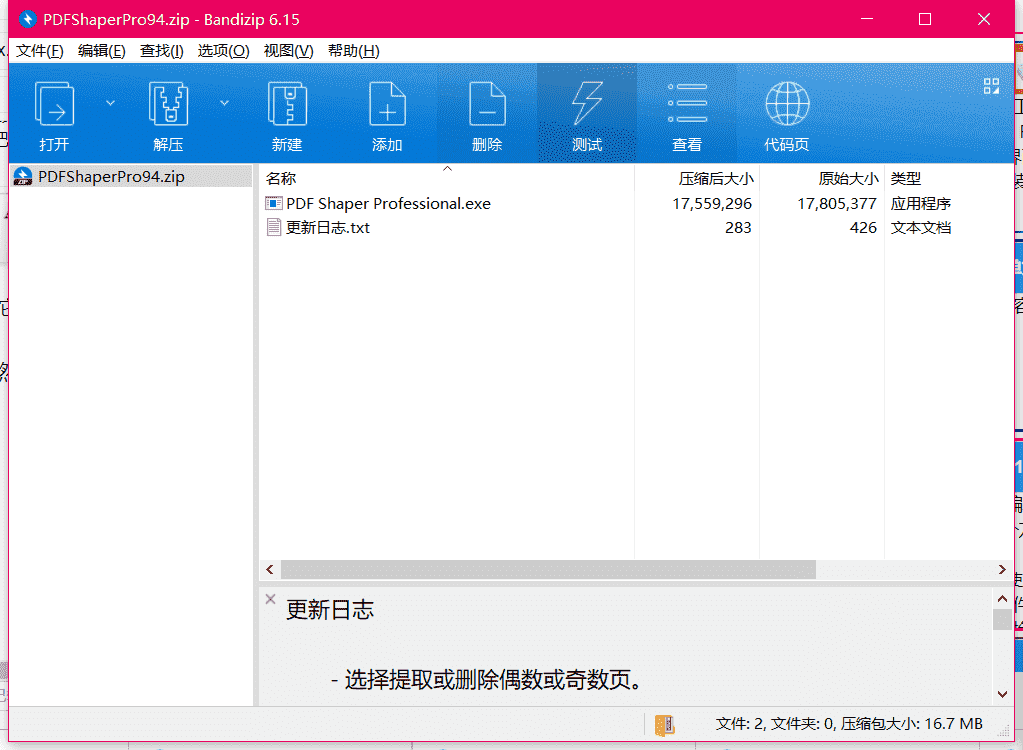The image size is (1023, 750).
Task: Expand the dropdown arrow next to 解压
Action: (x=224, y=103)
